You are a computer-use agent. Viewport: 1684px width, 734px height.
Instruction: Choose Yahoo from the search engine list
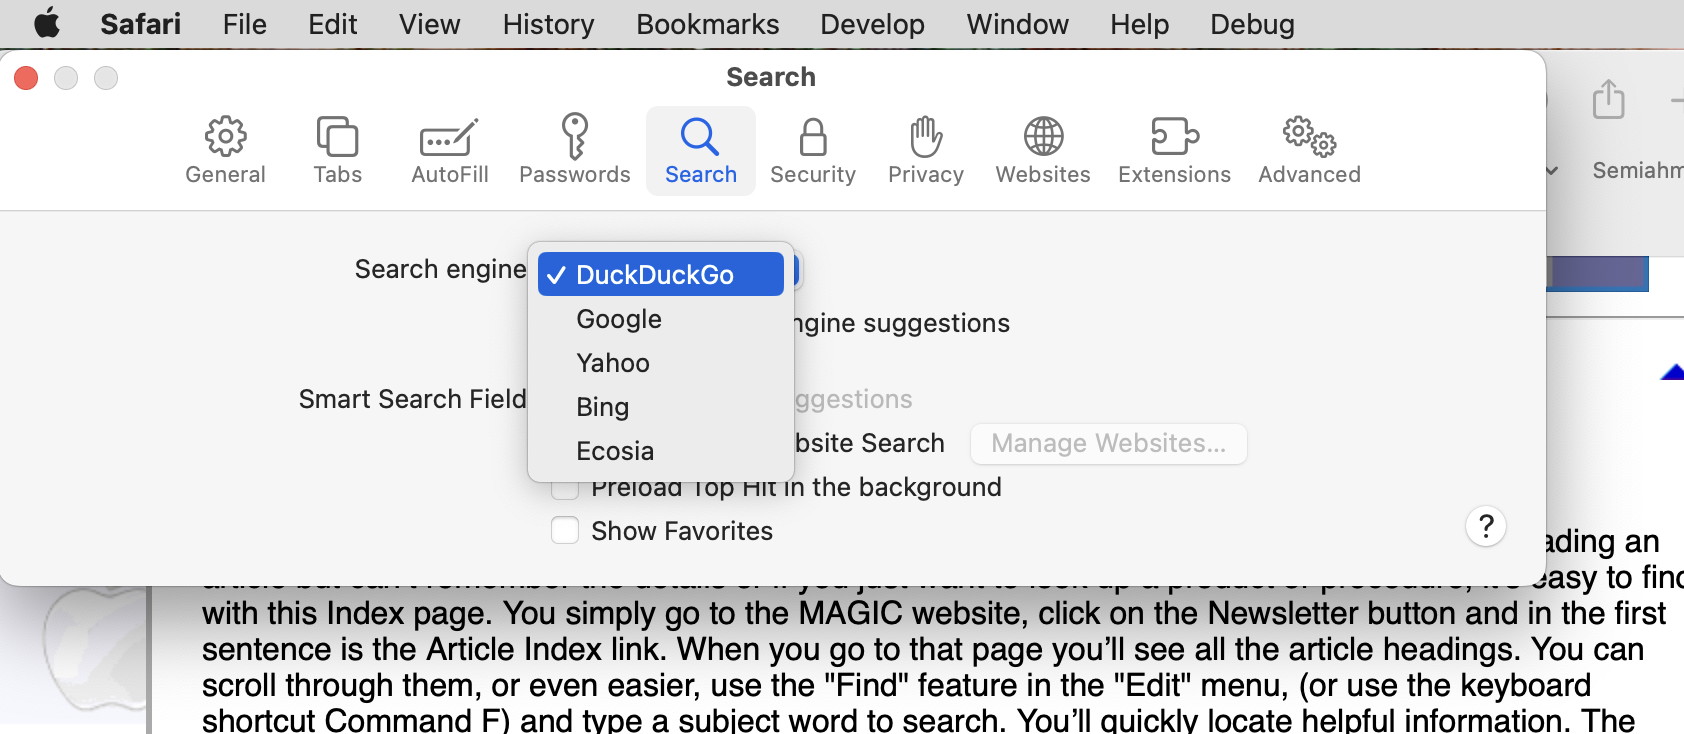pos(660,363)
